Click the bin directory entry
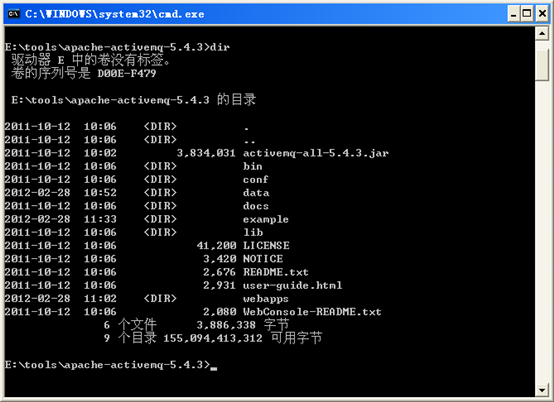Screen dimensions: 554x402 coord(253,166)
